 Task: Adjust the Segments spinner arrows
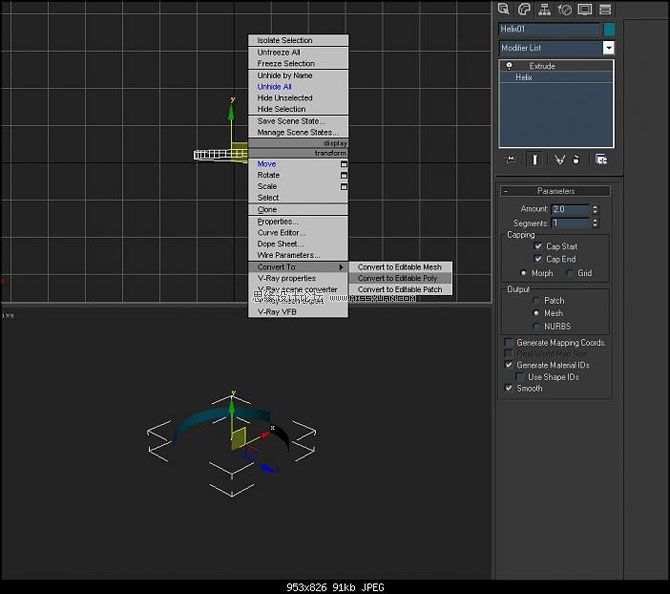coord(595,223)
